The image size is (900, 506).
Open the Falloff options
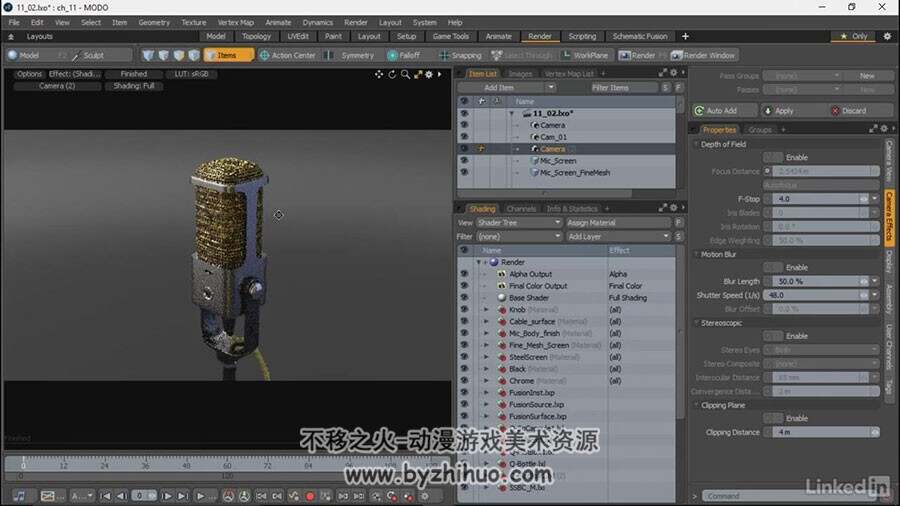point(404,55)
